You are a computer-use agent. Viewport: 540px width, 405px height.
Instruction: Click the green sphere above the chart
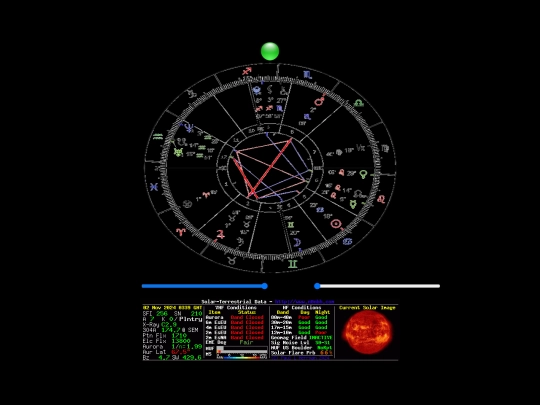(x=270, y=51)
